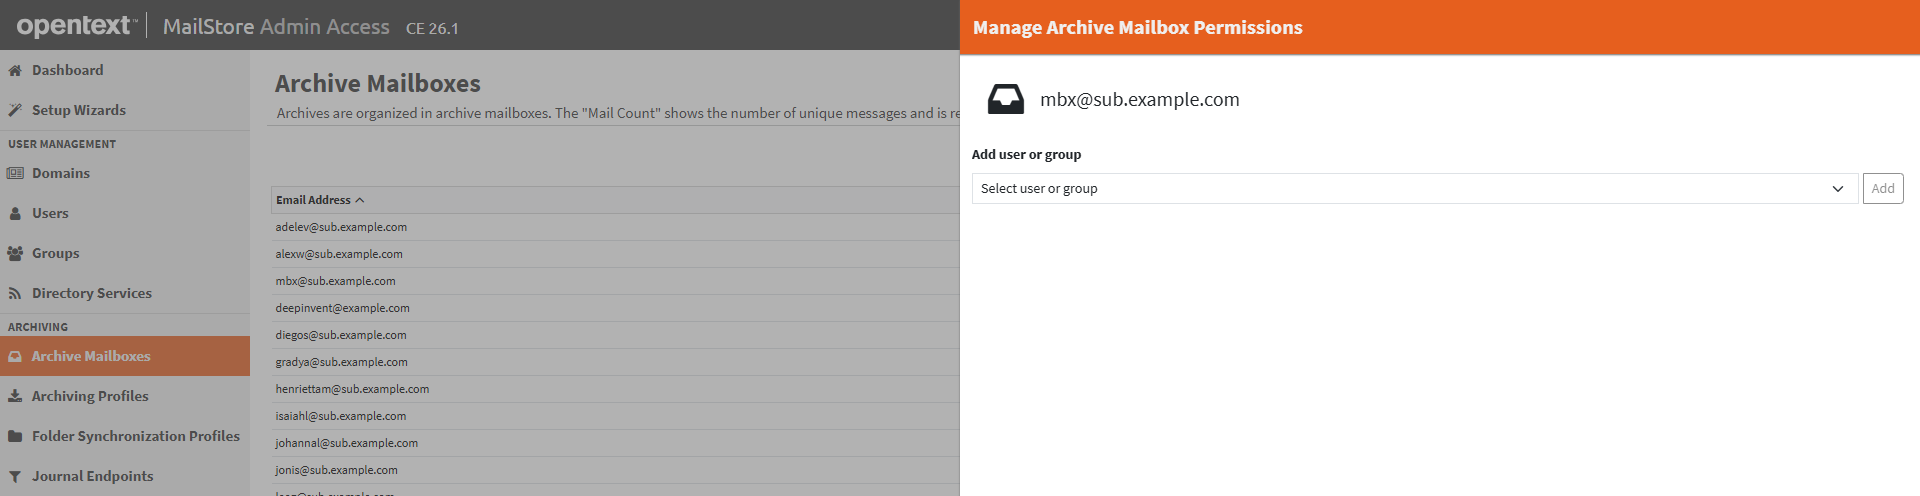Sort by the Email Address column header
1920x496 pixels.
313,200
